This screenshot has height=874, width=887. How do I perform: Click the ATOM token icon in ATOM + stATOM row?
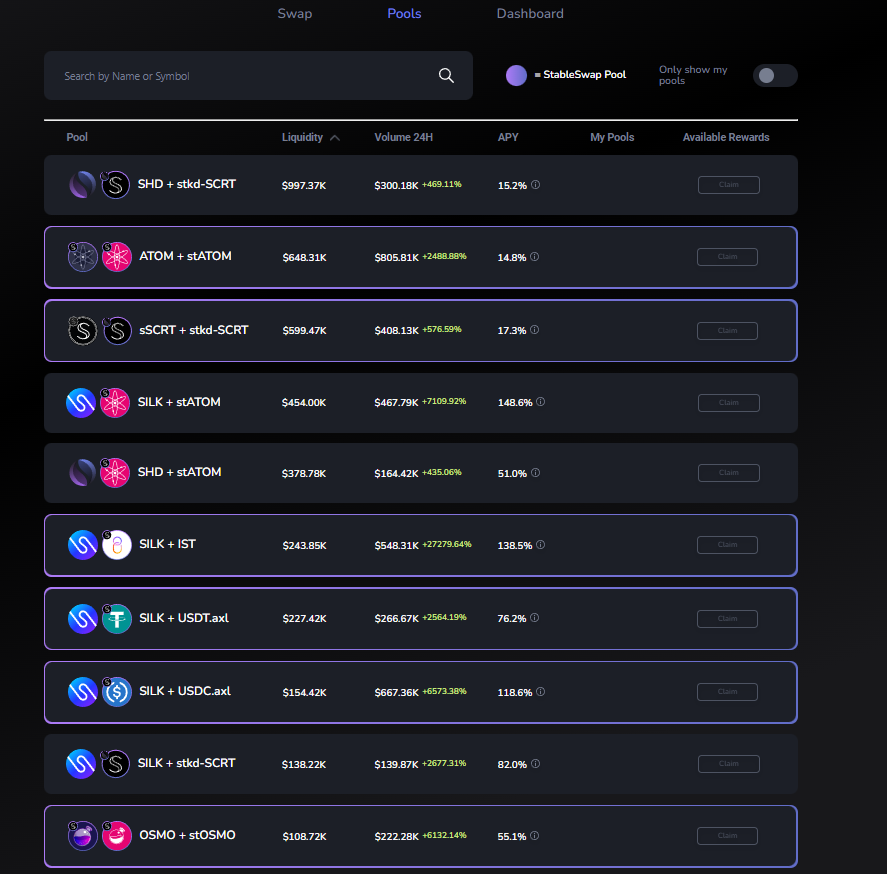point(83,257)
